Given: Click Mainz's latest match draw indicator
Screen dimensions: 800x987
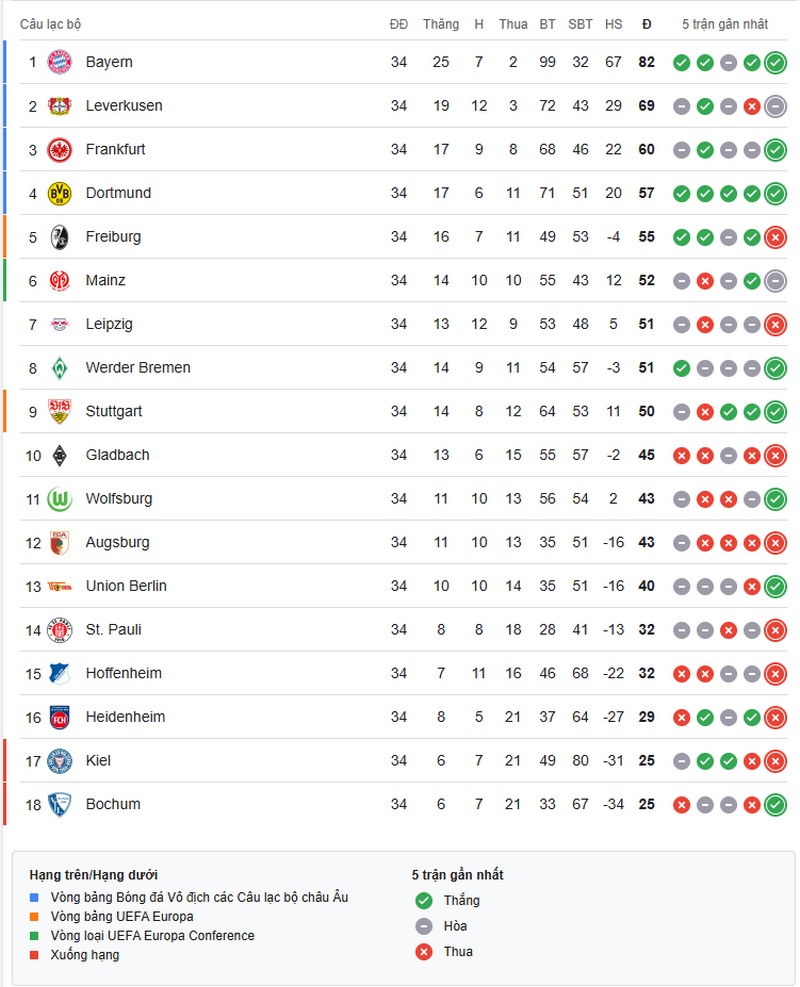Looking at the screenshot, I should [x=775, y=281].
